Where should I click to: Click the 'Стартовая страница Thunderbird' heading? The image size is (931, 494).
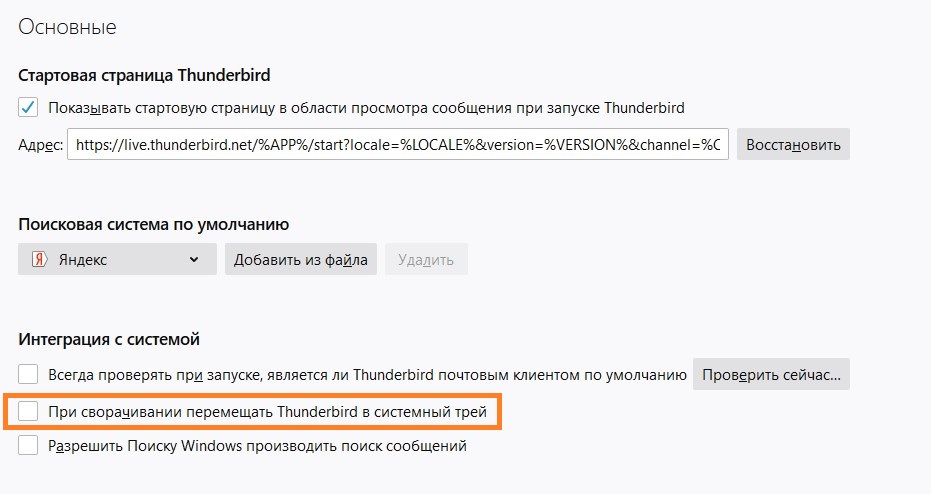pos(144,75)
